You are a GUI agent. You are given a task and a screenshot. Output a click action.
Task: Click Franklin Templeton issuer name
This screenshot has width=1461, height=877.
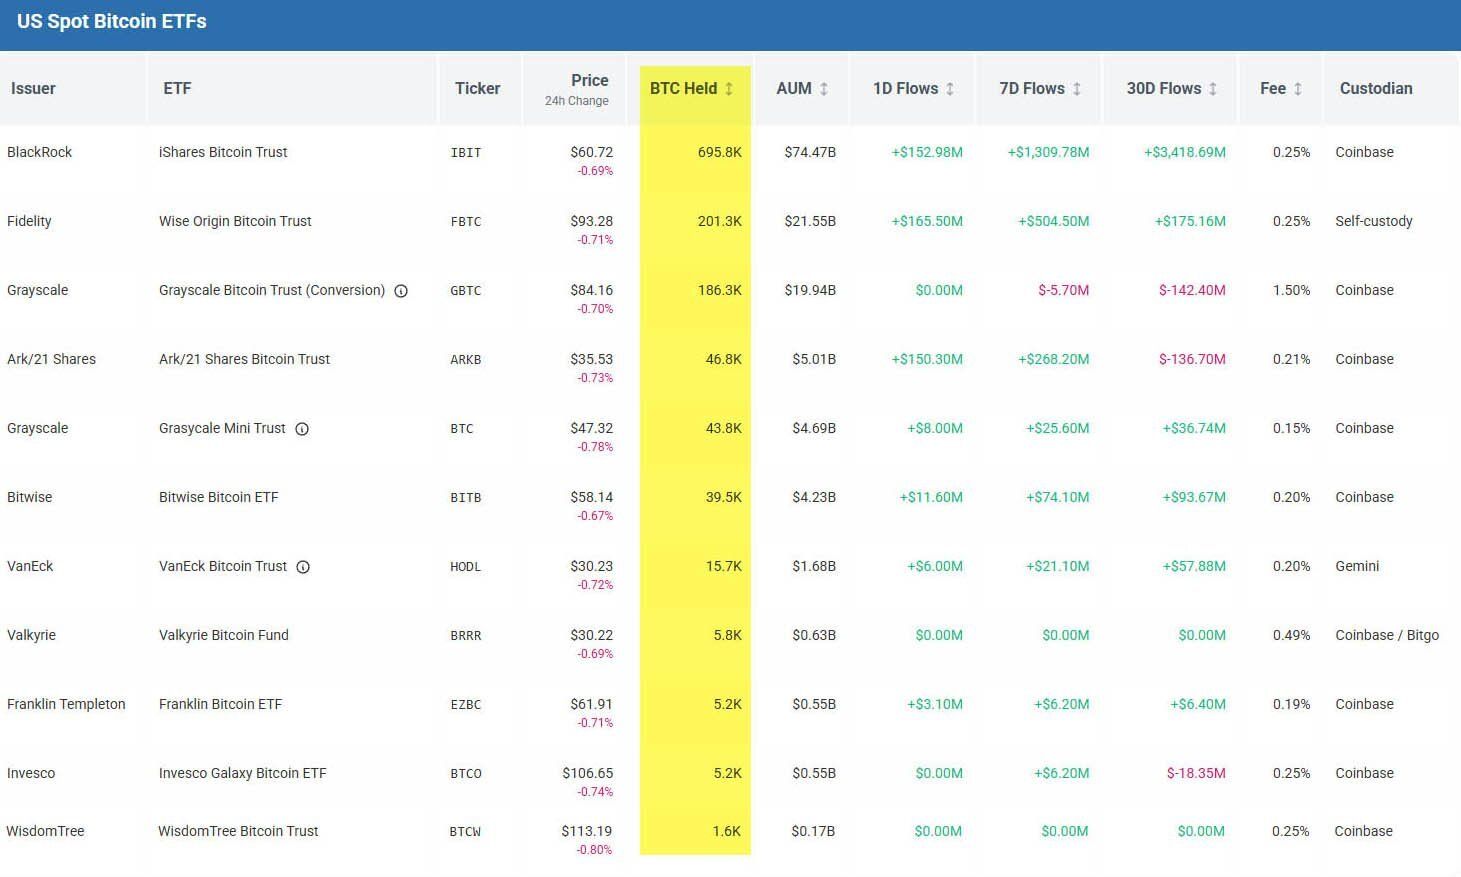66,704
